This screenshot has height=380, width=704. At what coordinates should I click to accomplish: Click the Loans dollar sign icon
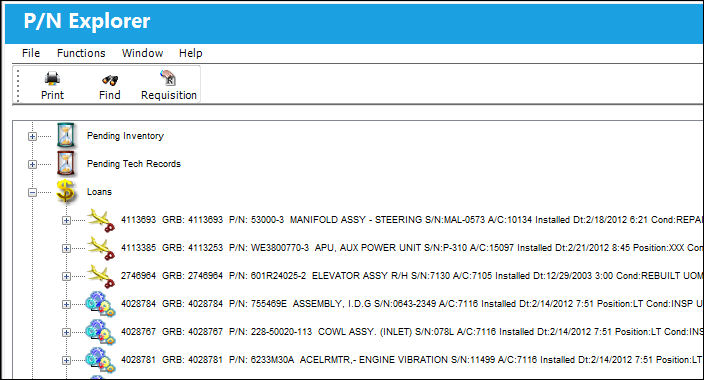pos(66,191)
